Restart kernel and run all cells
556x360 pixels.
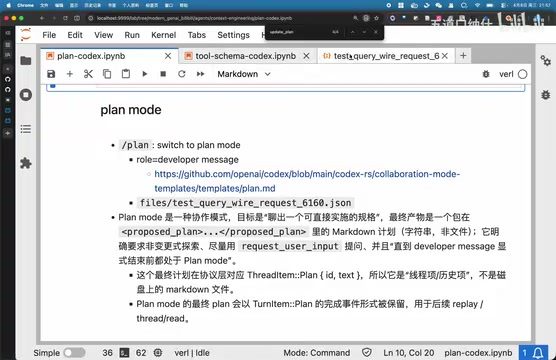coord(200,74)
